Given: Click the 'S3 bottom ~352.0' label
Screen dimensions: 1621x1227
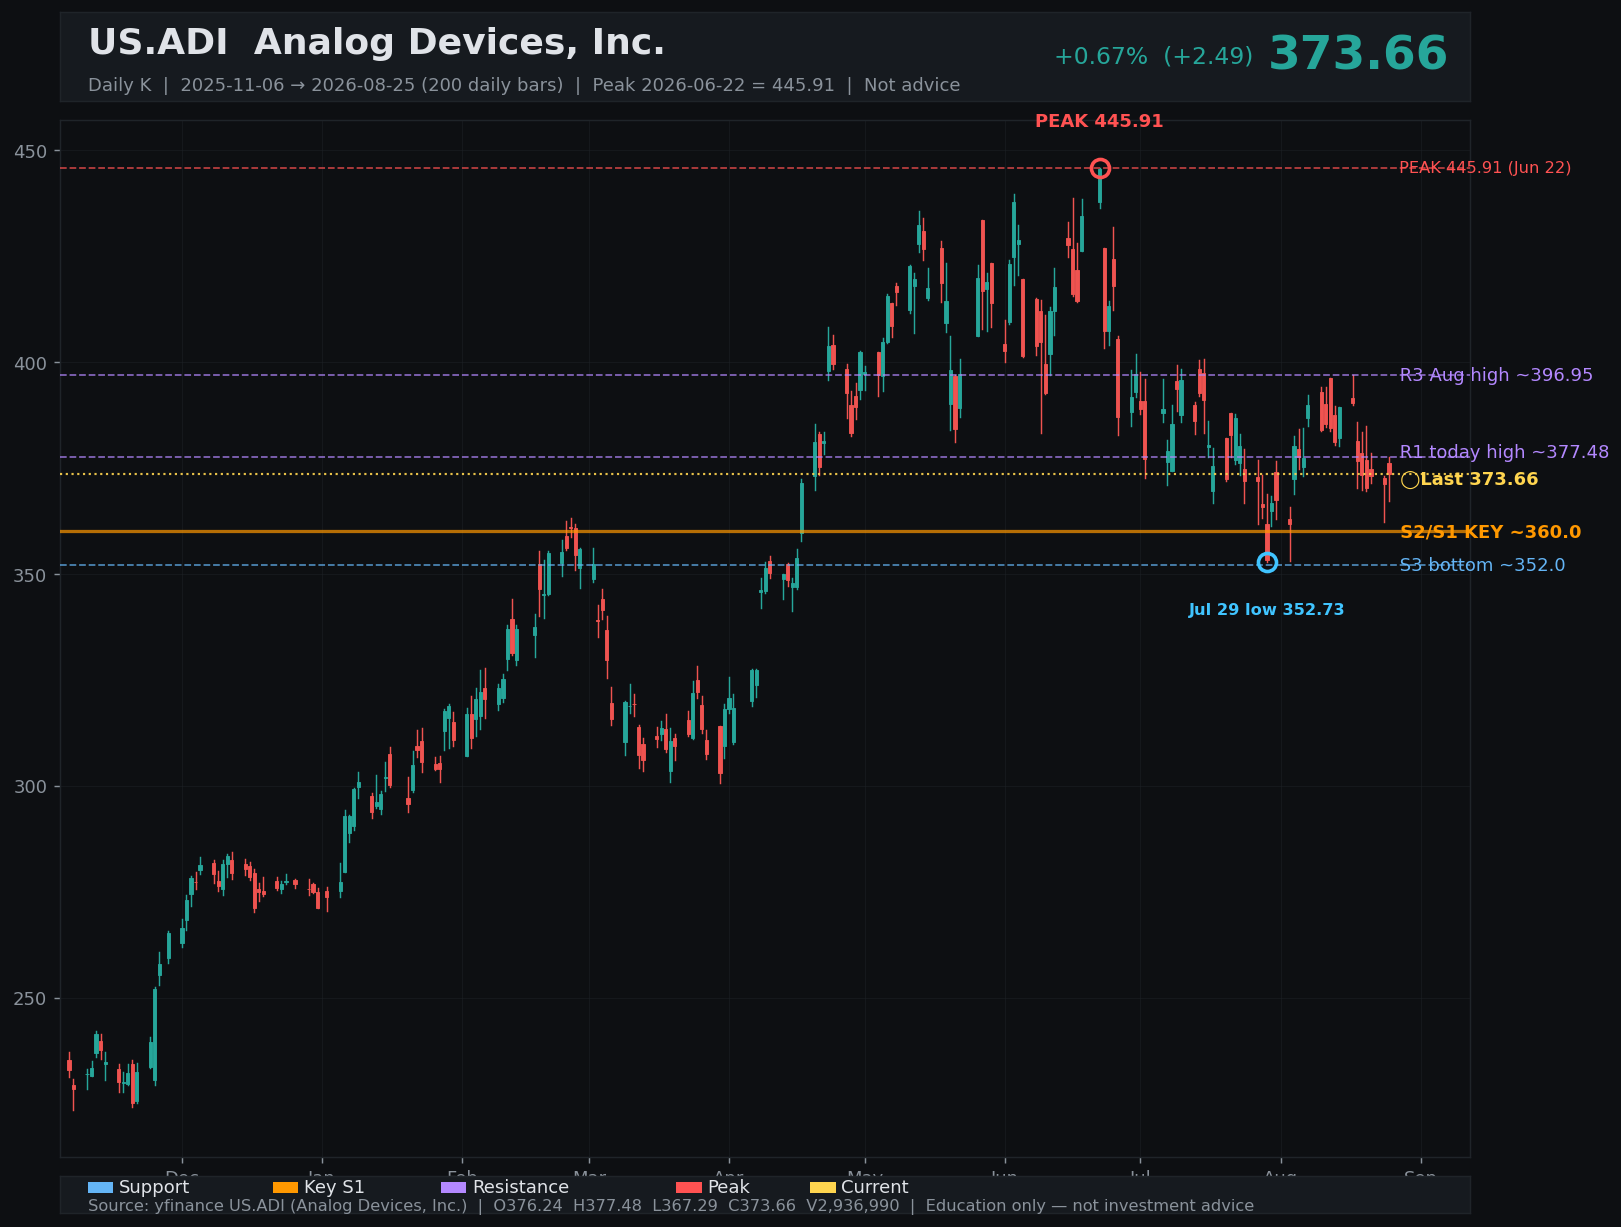Looking at the screenshot, I should point(1482,565).
